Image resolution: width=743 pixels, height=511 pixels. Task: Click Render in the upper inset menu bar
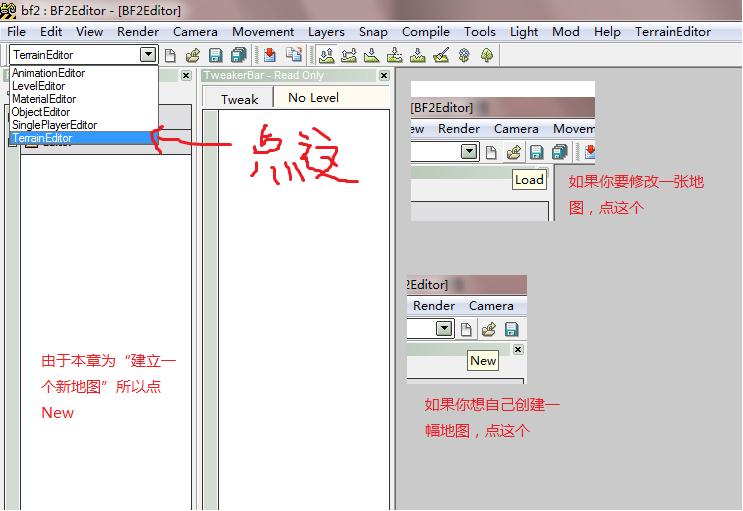(459, 129)
